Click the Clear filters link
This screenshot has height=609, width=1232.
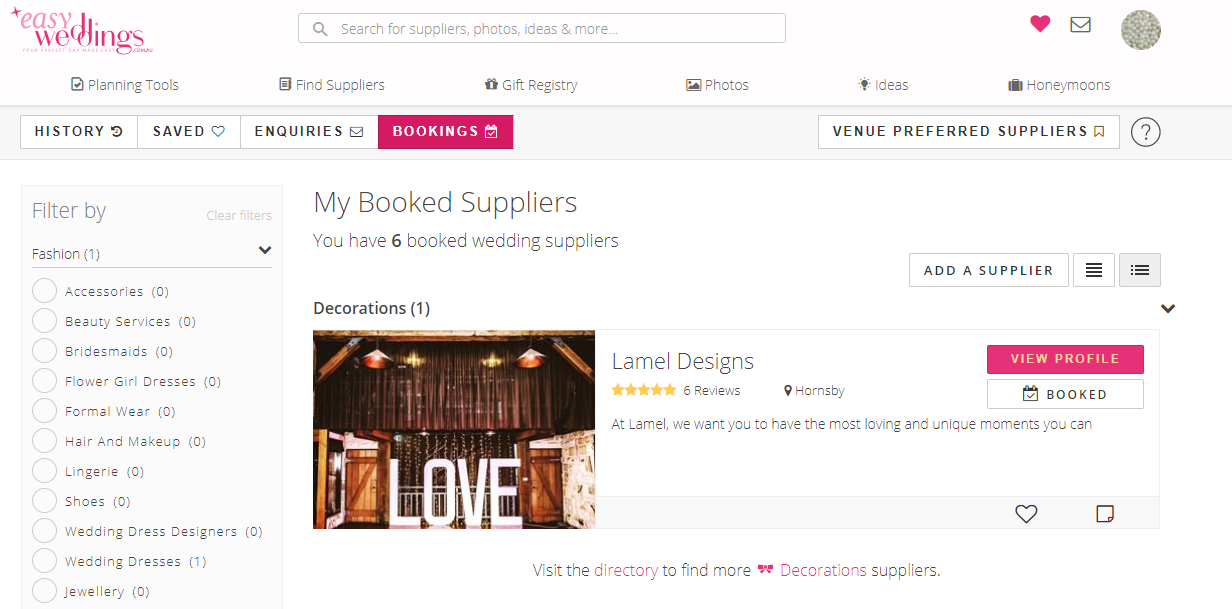click(x=239, y=215)
